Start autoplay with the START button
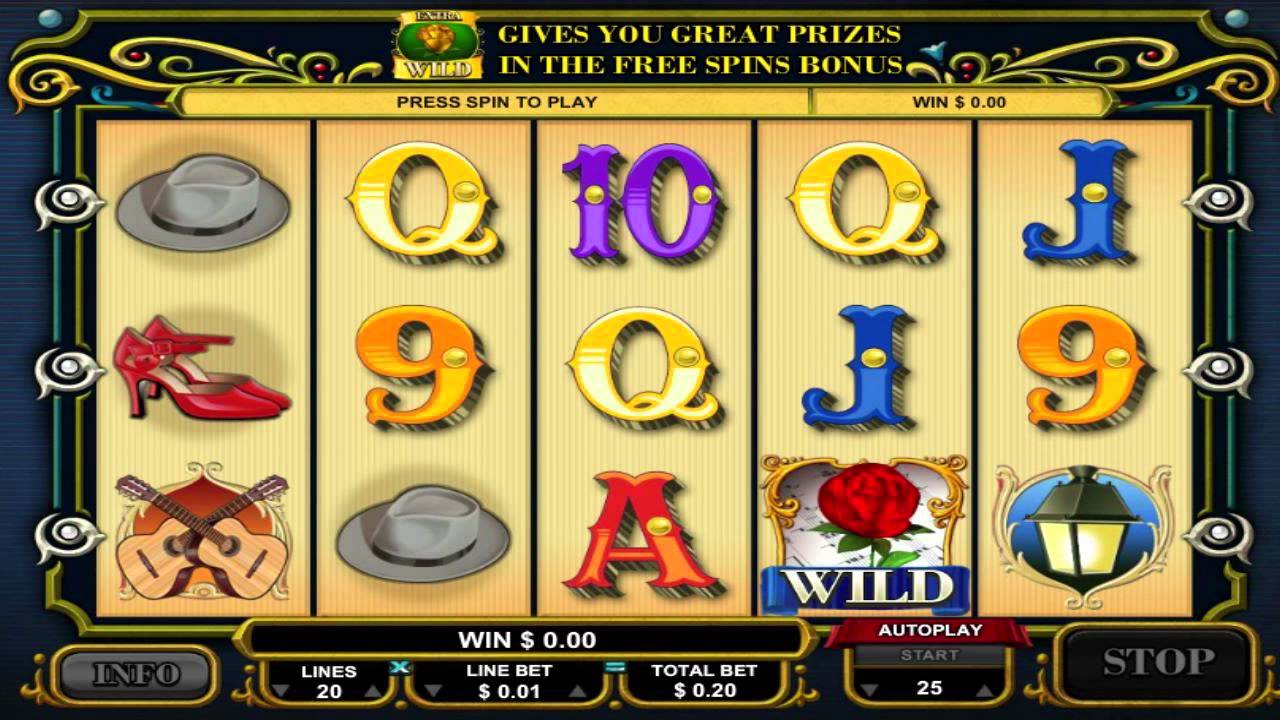 tap(929, 655)
